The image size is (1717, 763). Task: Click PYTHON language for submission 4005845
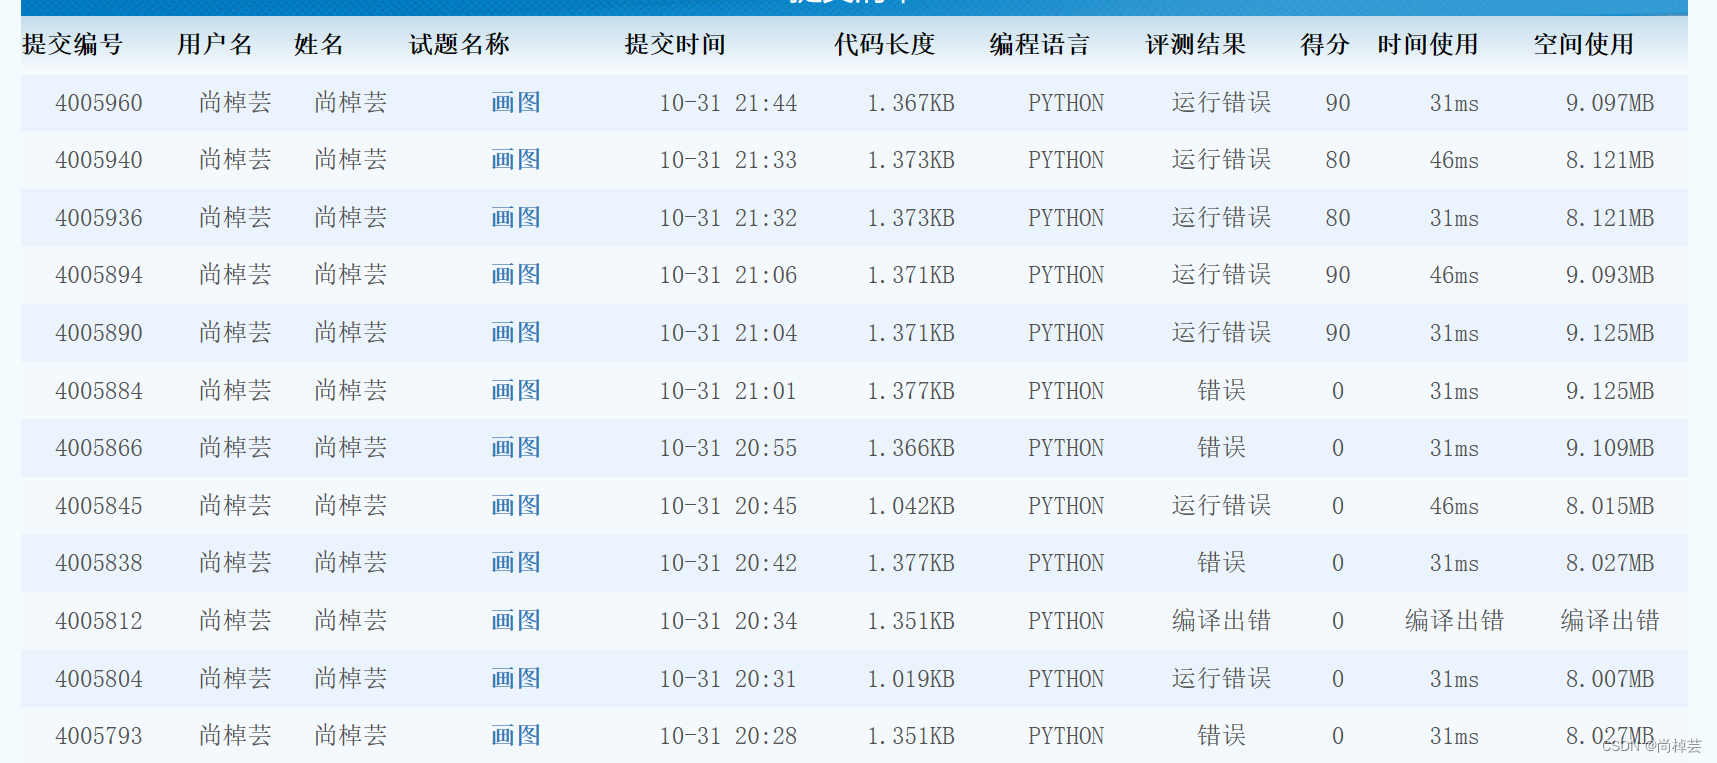click(x=1066, y=506)
